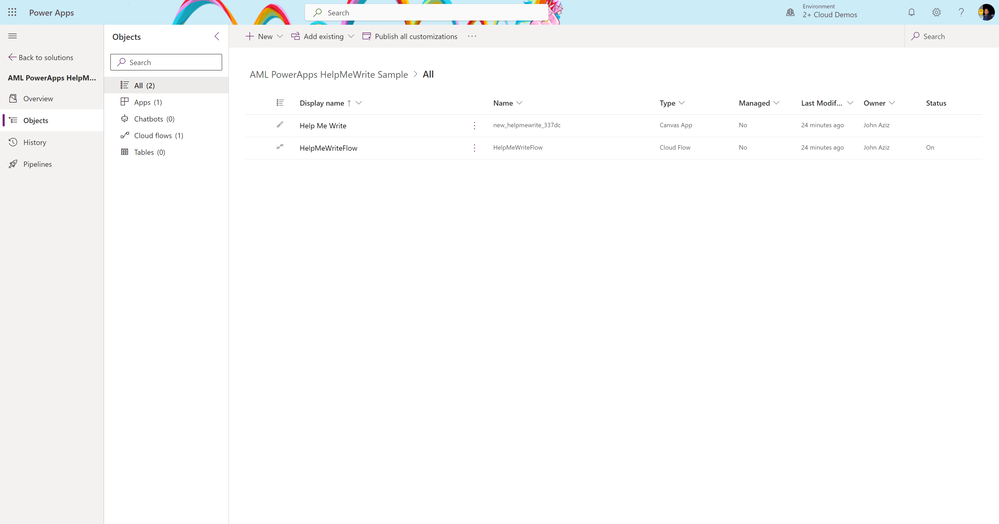Click AML PowerApps HelpMeWrite Sample breadcrumb
The height and width of the screenshot is (524, 999).
pos(329,75)
